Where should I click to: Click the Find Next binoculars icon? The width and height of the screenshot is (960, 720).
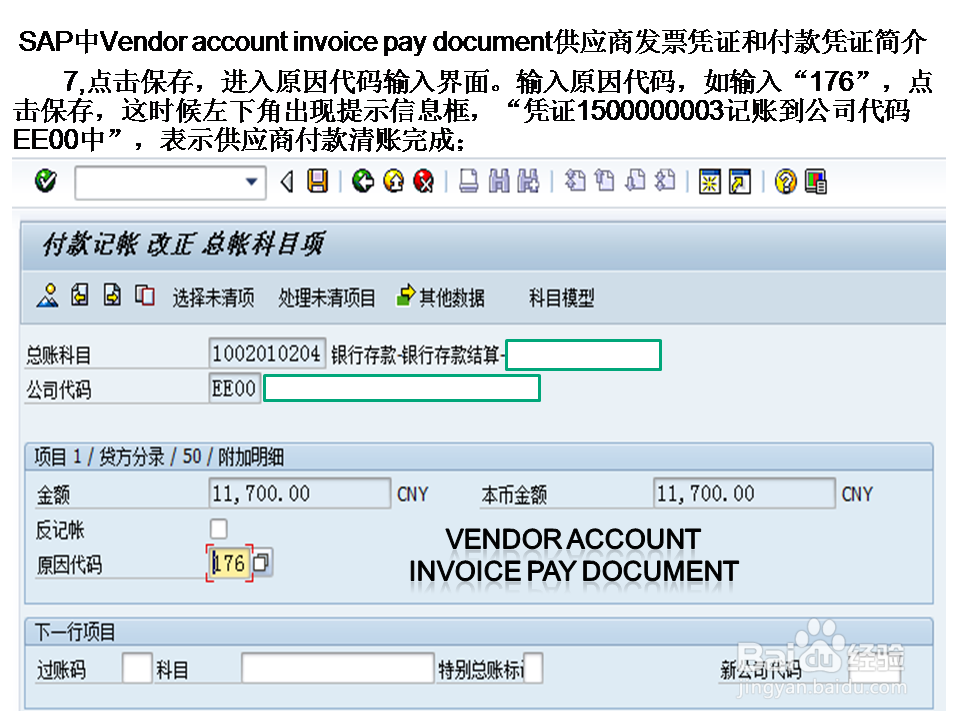click(x=528, y=182)
